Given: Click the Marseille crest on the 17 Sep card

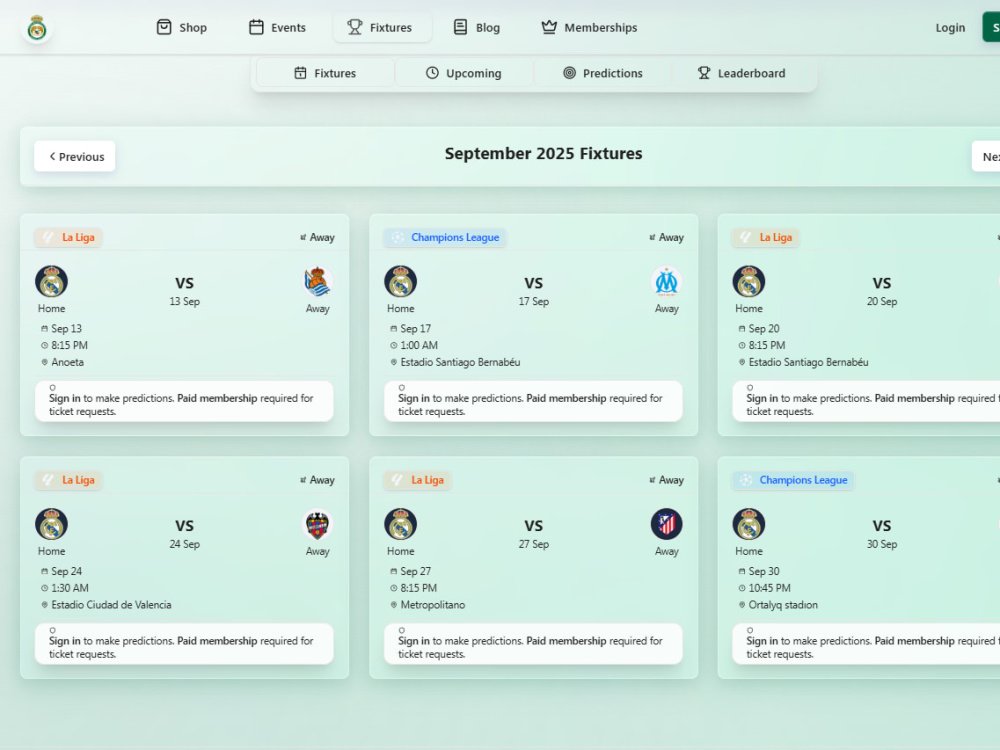Looking at the screenshot, I should pyautogui.click(x=666, y=281).
